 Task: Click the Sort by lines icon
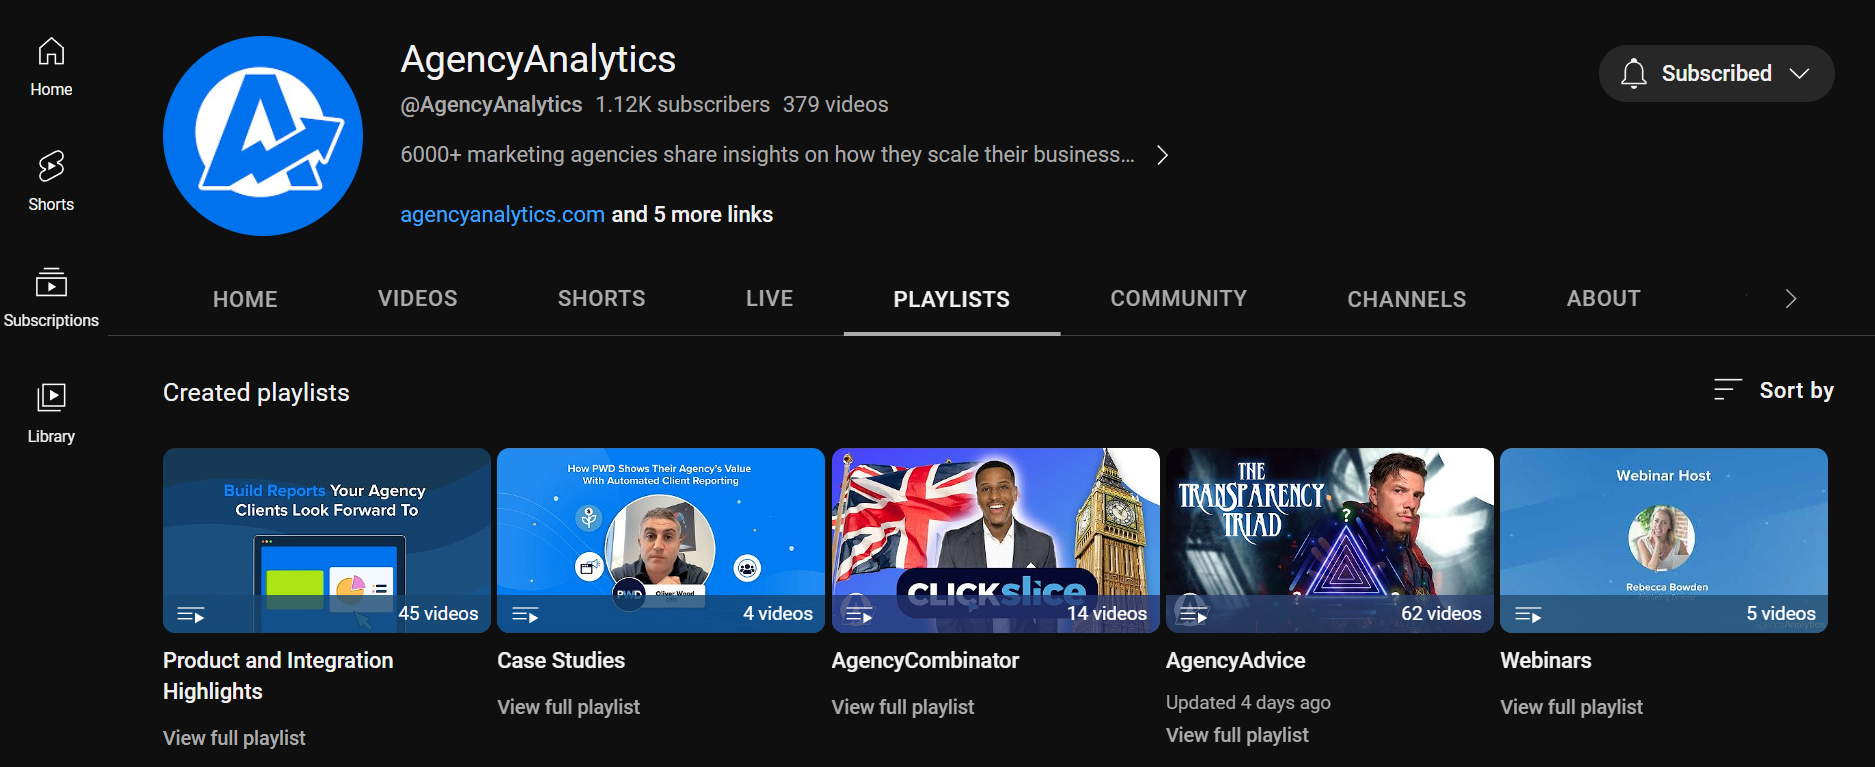click(1728, 390)
